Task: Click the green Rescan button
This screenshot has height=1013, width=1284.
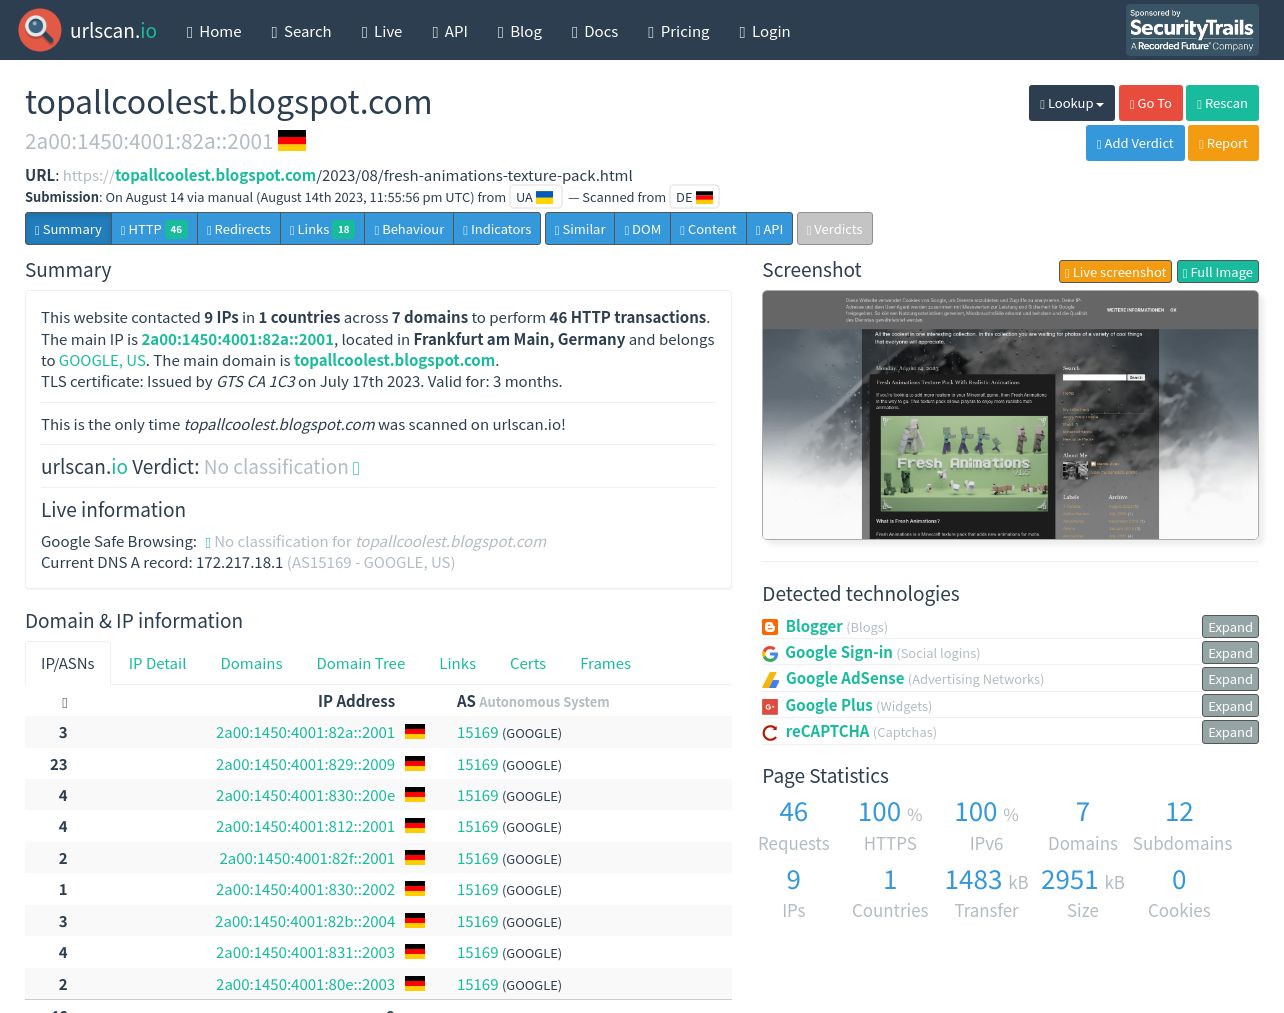Action: [x=1222, y=103]
